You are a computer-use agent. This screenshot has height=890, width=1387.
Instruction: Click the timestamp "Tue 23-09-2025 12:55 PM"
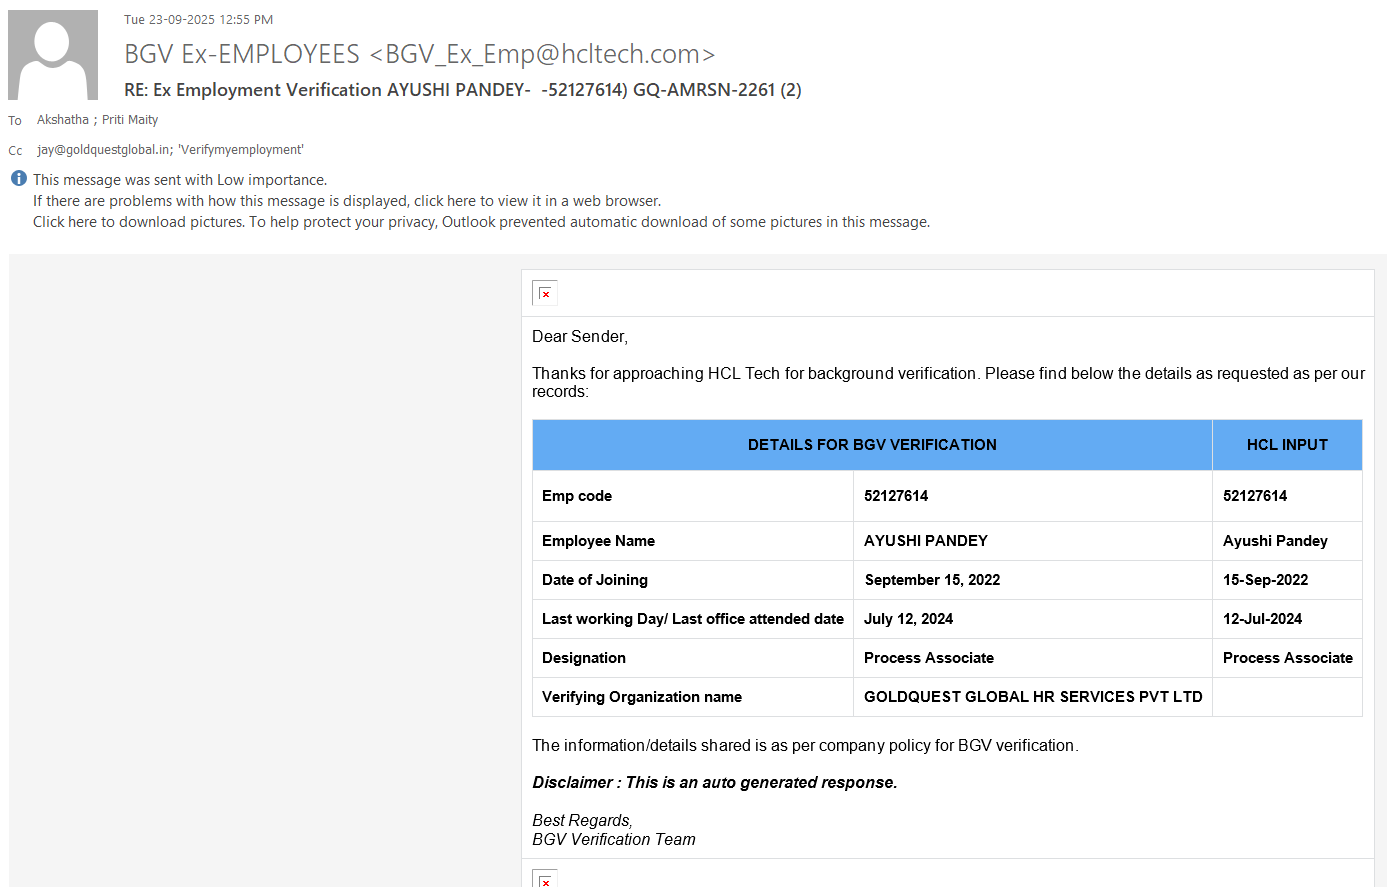pos(198,20)
